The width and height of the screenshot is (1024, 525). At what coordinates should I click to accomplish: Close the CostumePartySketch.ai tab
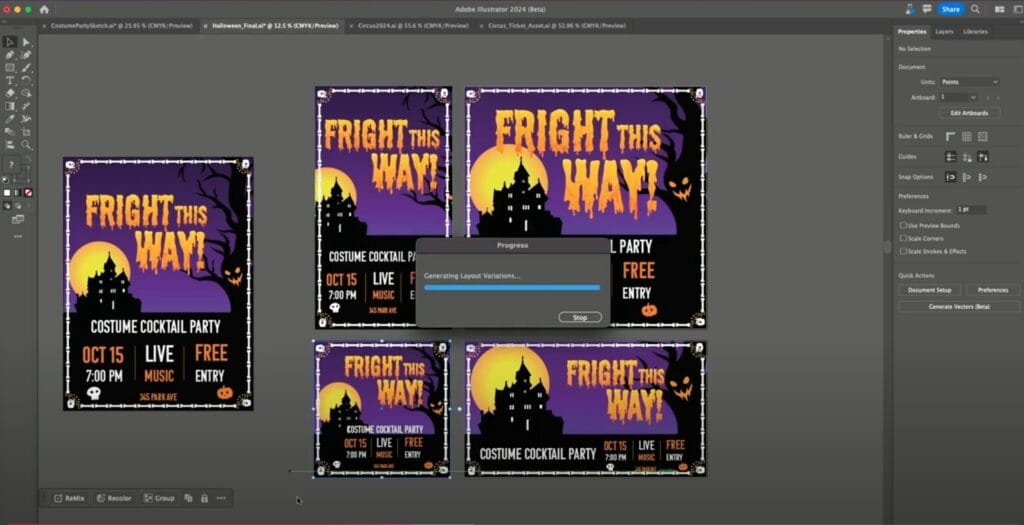[44, 26]
